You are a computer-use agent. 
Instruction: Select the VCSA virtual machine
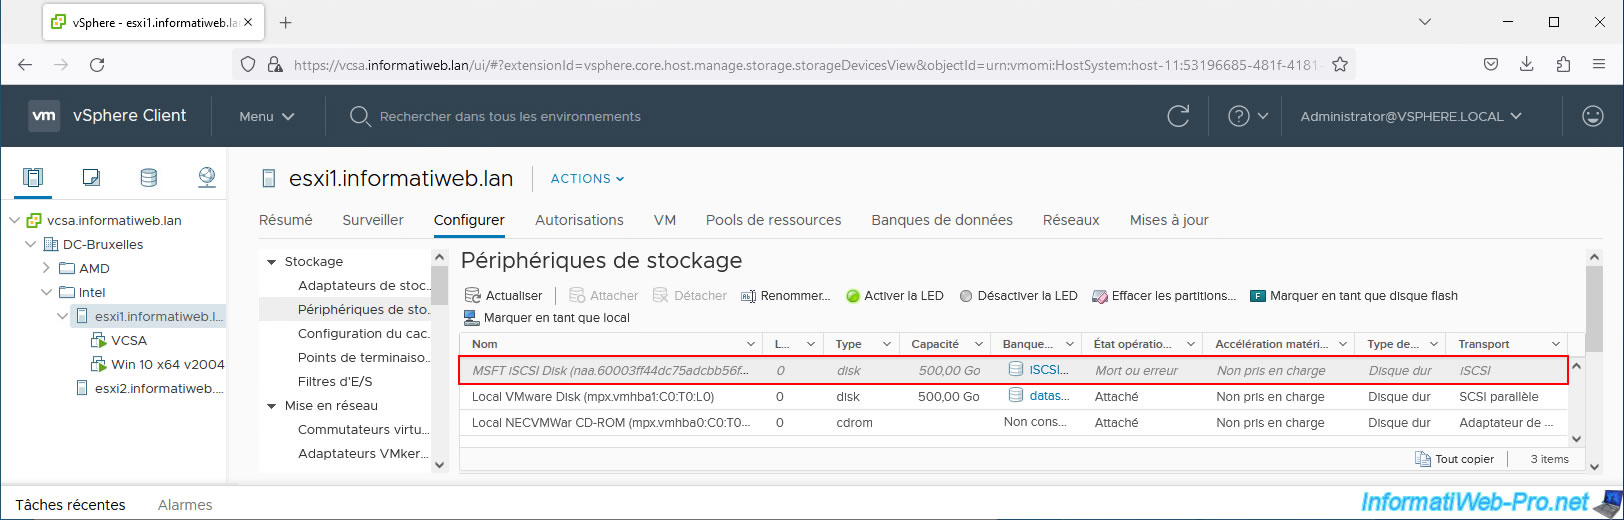pos(129,340)
